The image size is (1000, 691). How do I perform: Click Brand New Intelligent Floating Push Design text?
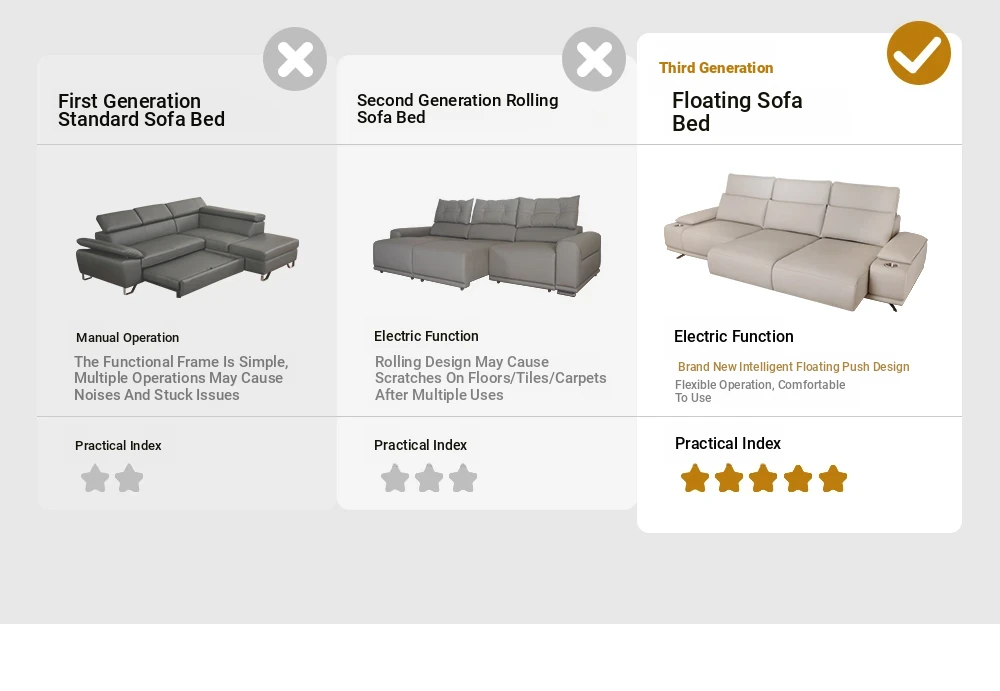pos(793,367)
